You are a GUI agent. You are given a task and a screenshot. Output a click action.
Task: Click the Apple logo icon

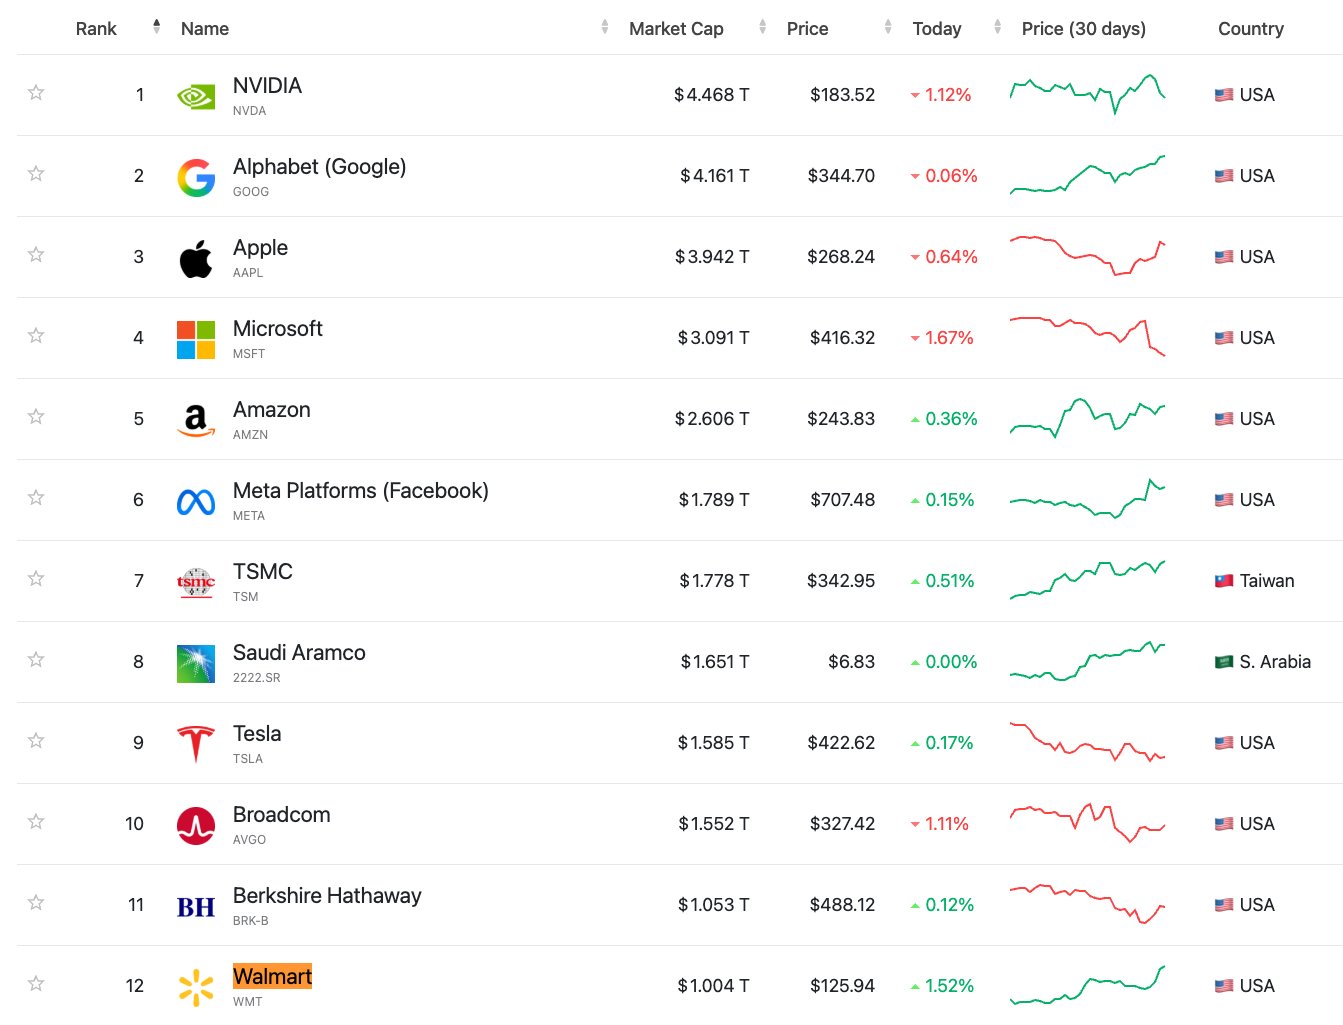(x=196, y=258)
